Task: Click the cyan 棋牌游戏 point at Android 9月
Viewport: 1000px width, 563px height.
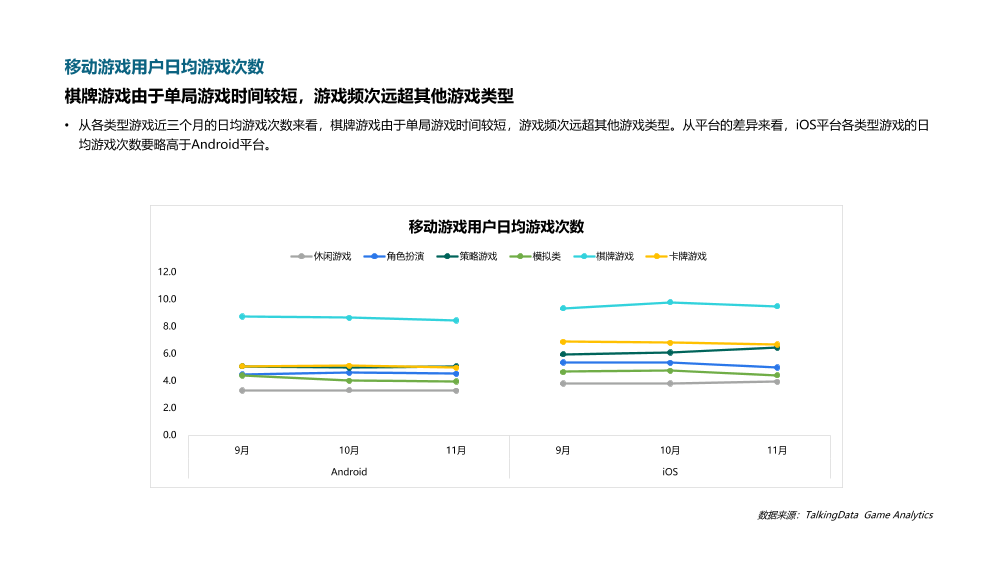Action: (x=242, y=316)
